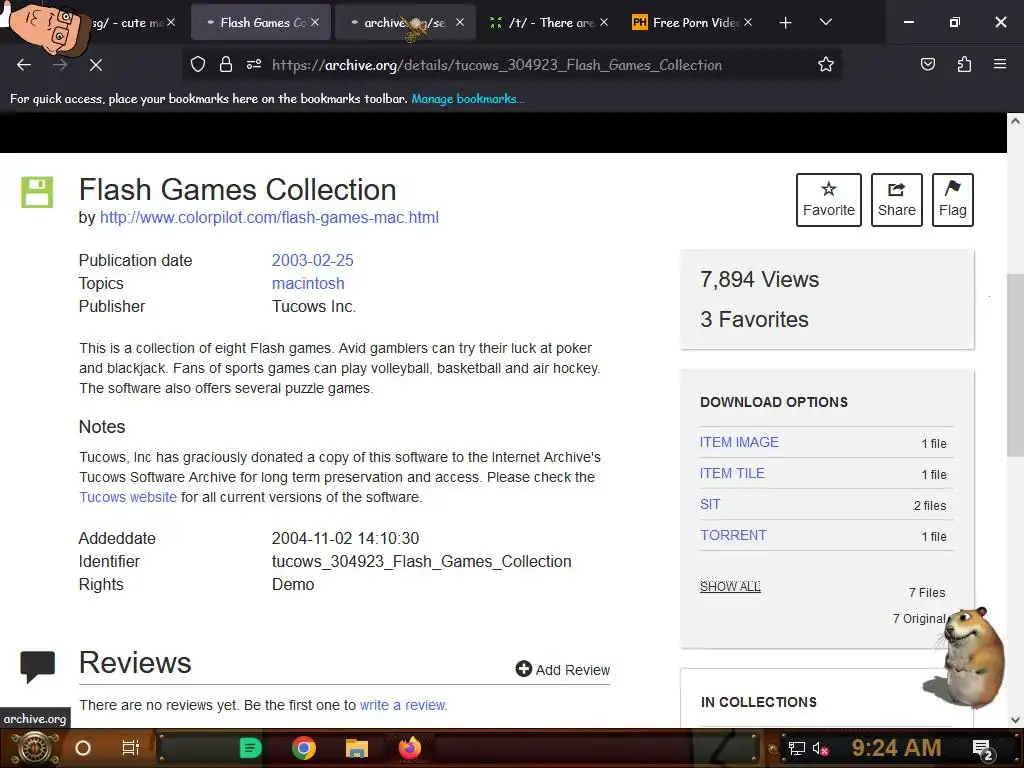Open network status tray icon

[797, 748]
